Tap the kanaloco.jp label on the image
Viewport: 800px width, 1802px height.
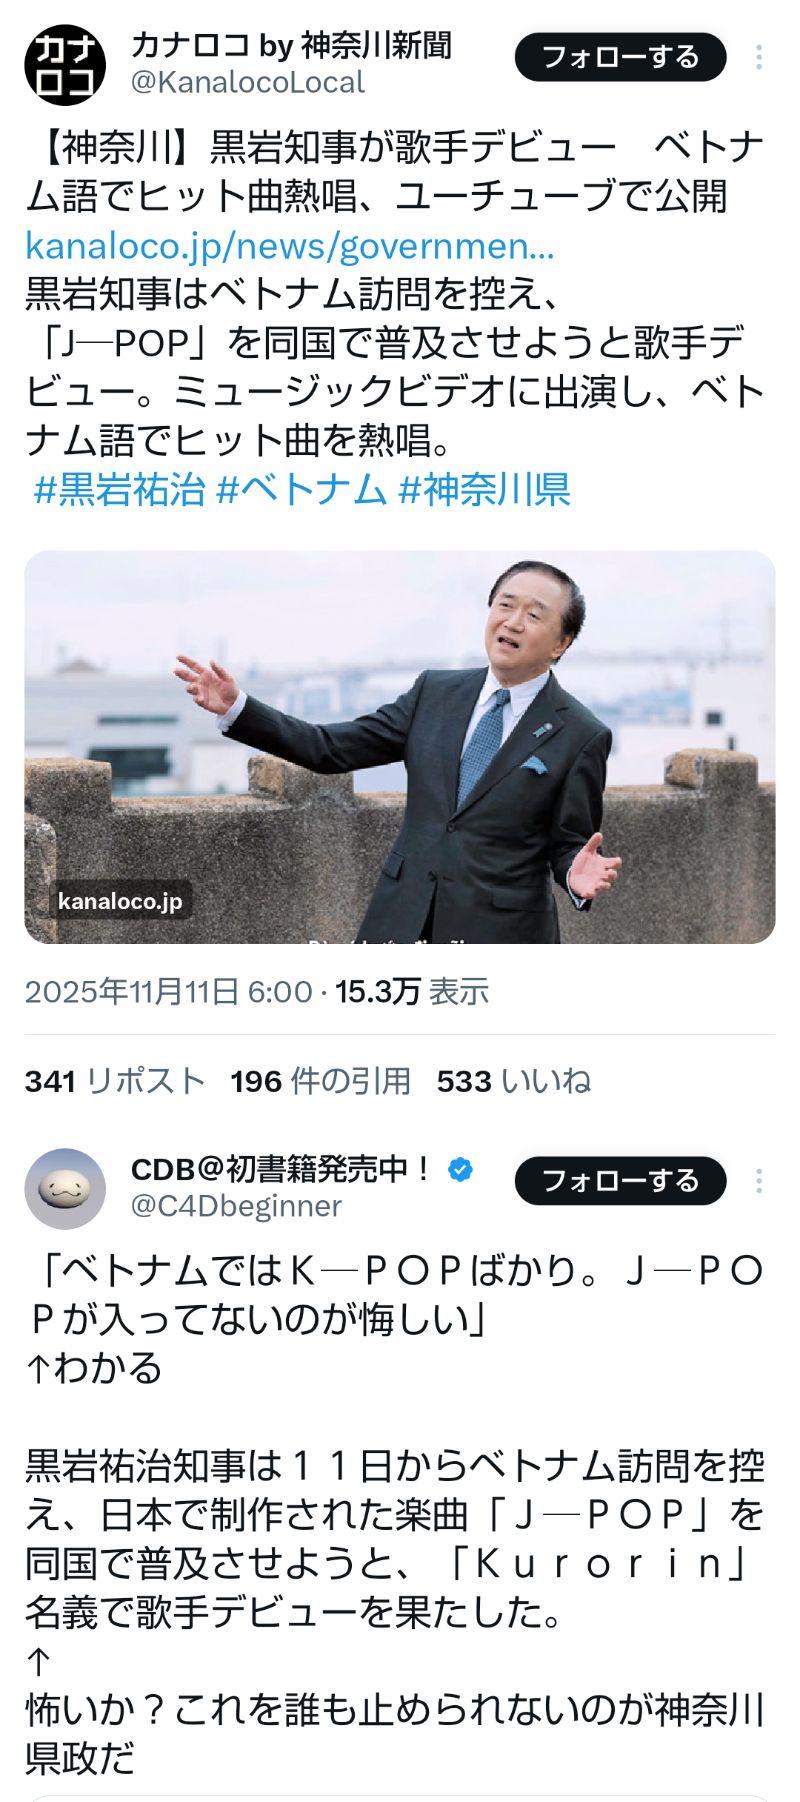(x=120, y=901)
